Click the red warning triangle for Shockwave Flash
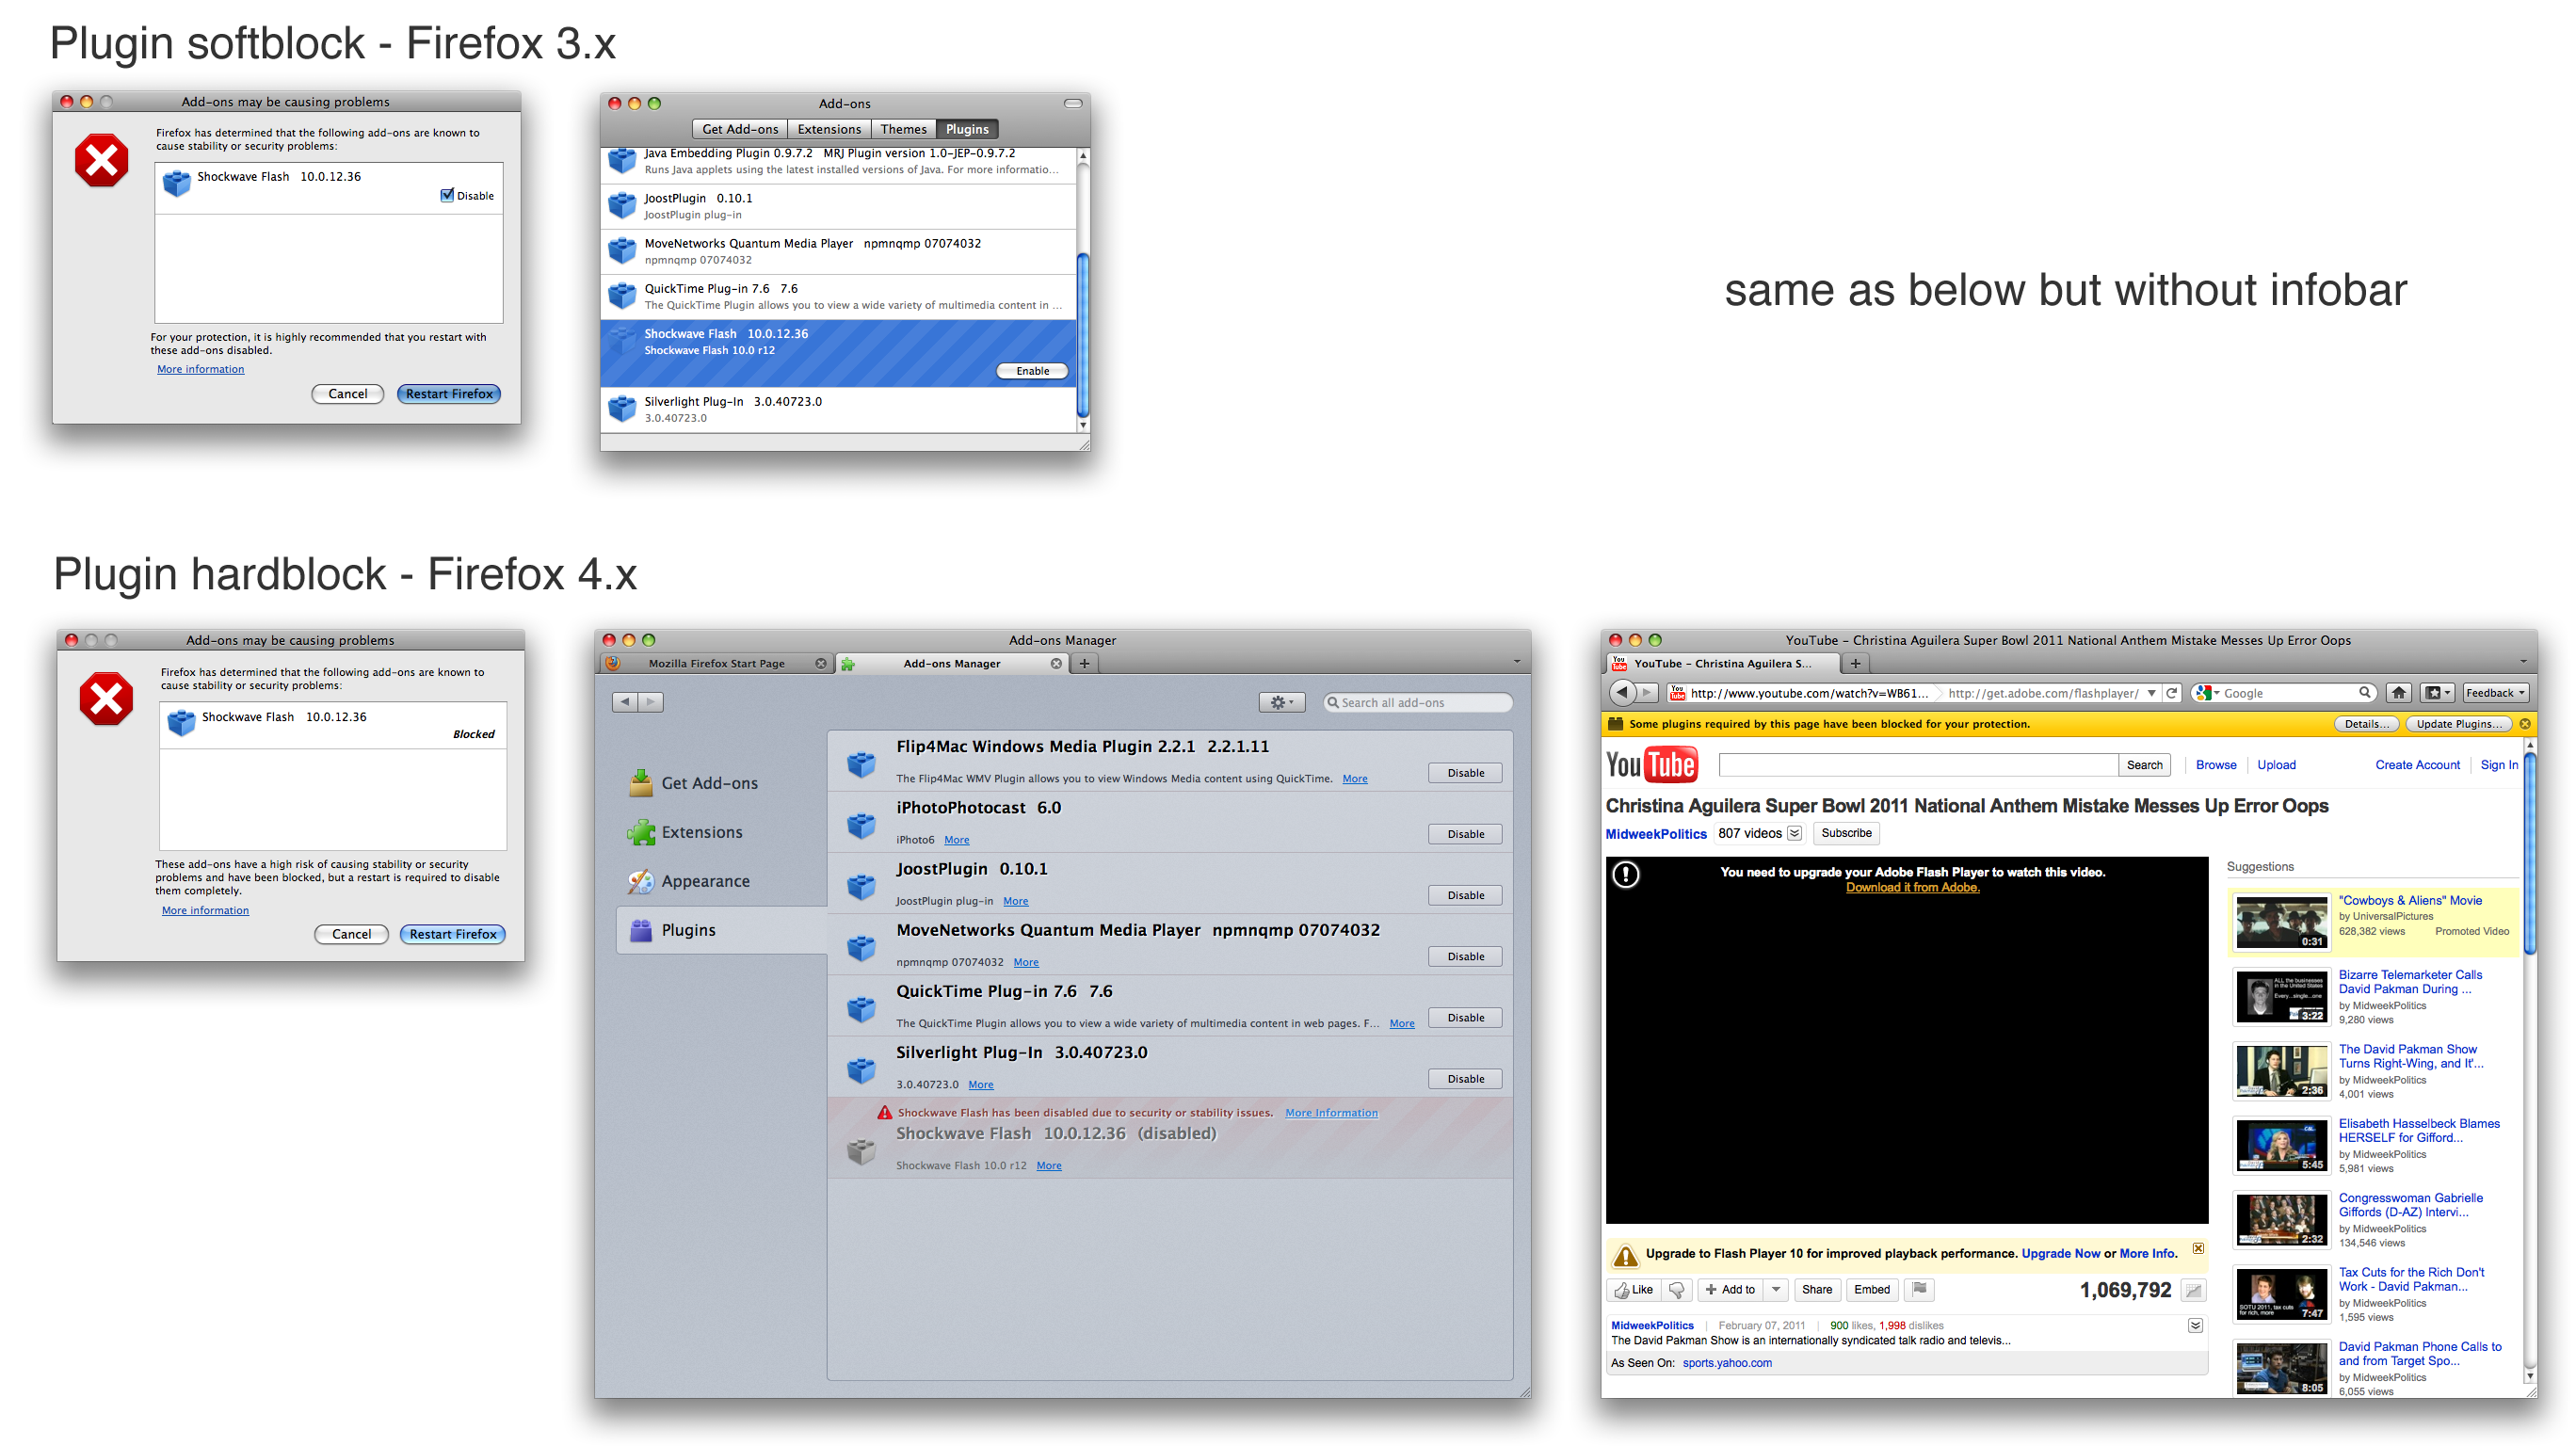 pos(884,1112)
